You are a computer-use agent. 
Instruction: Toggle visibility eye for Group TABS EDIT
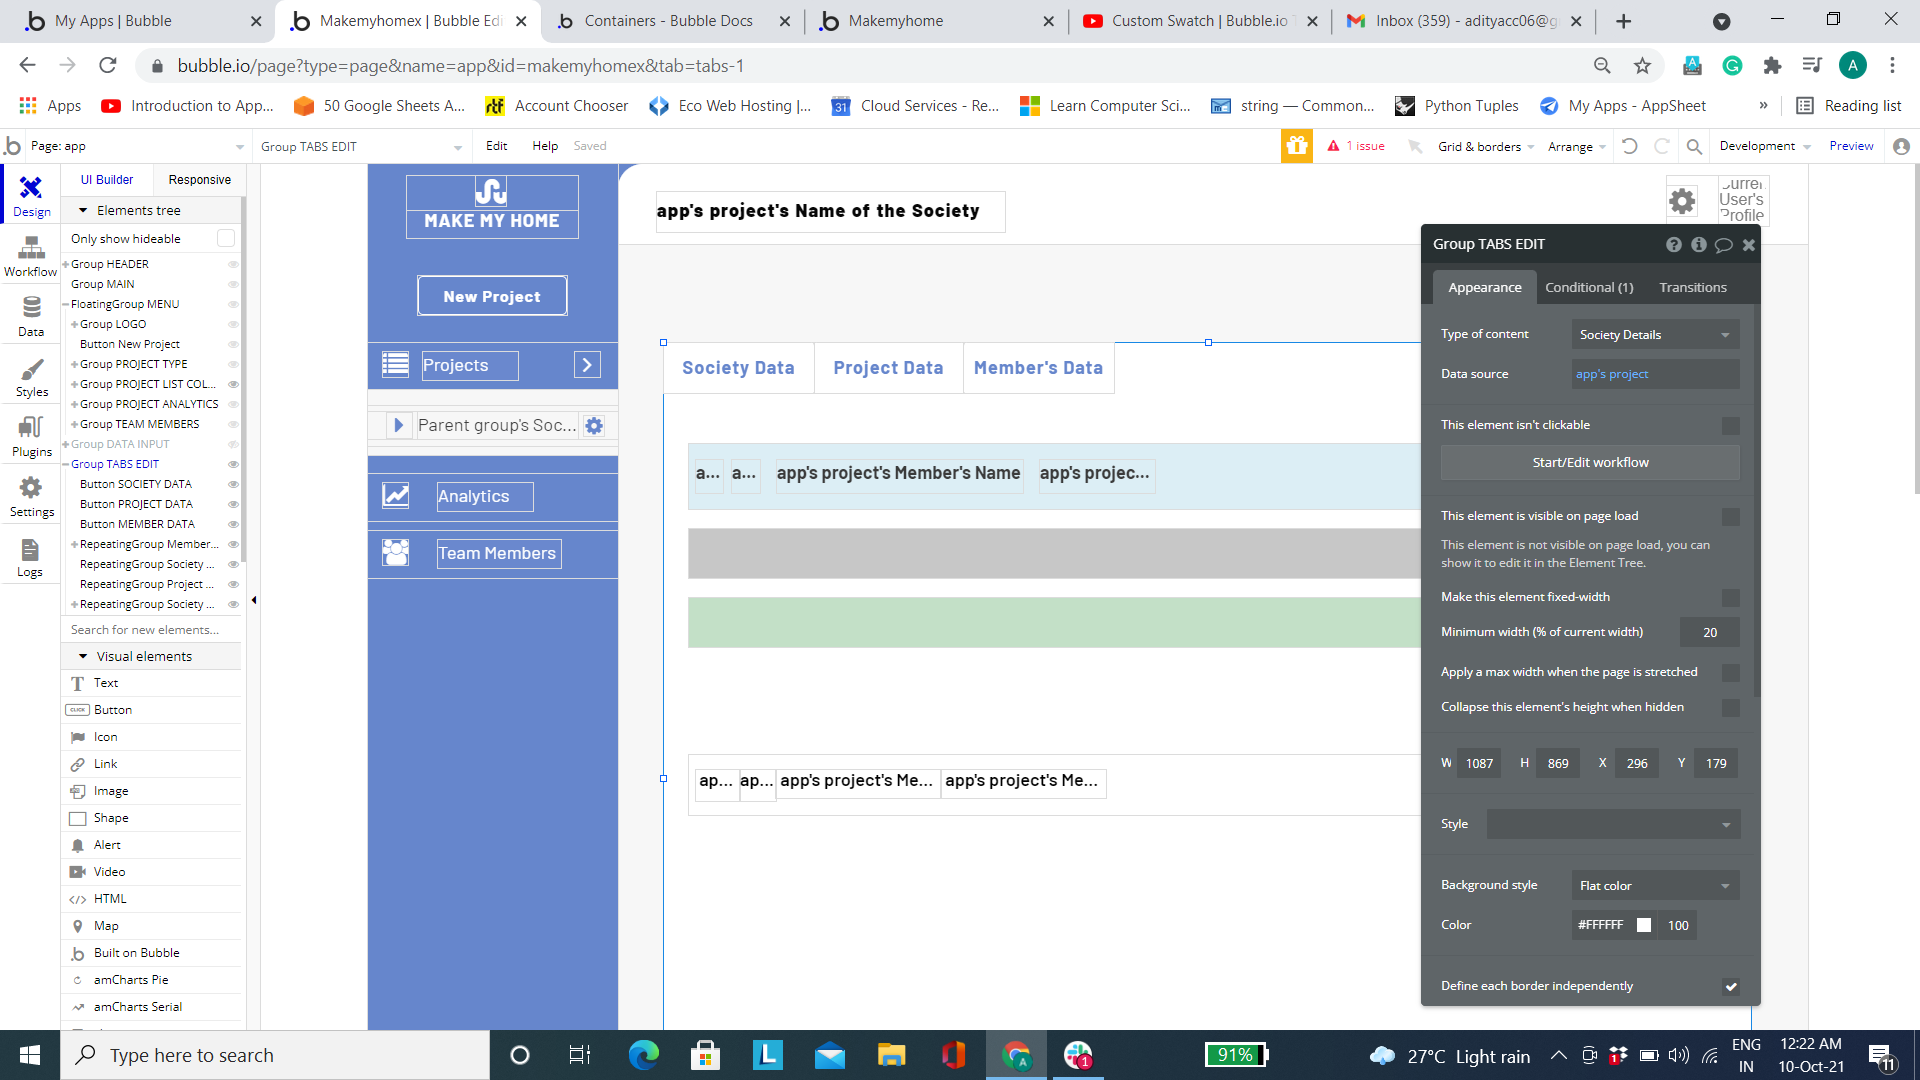pos(233,464)
